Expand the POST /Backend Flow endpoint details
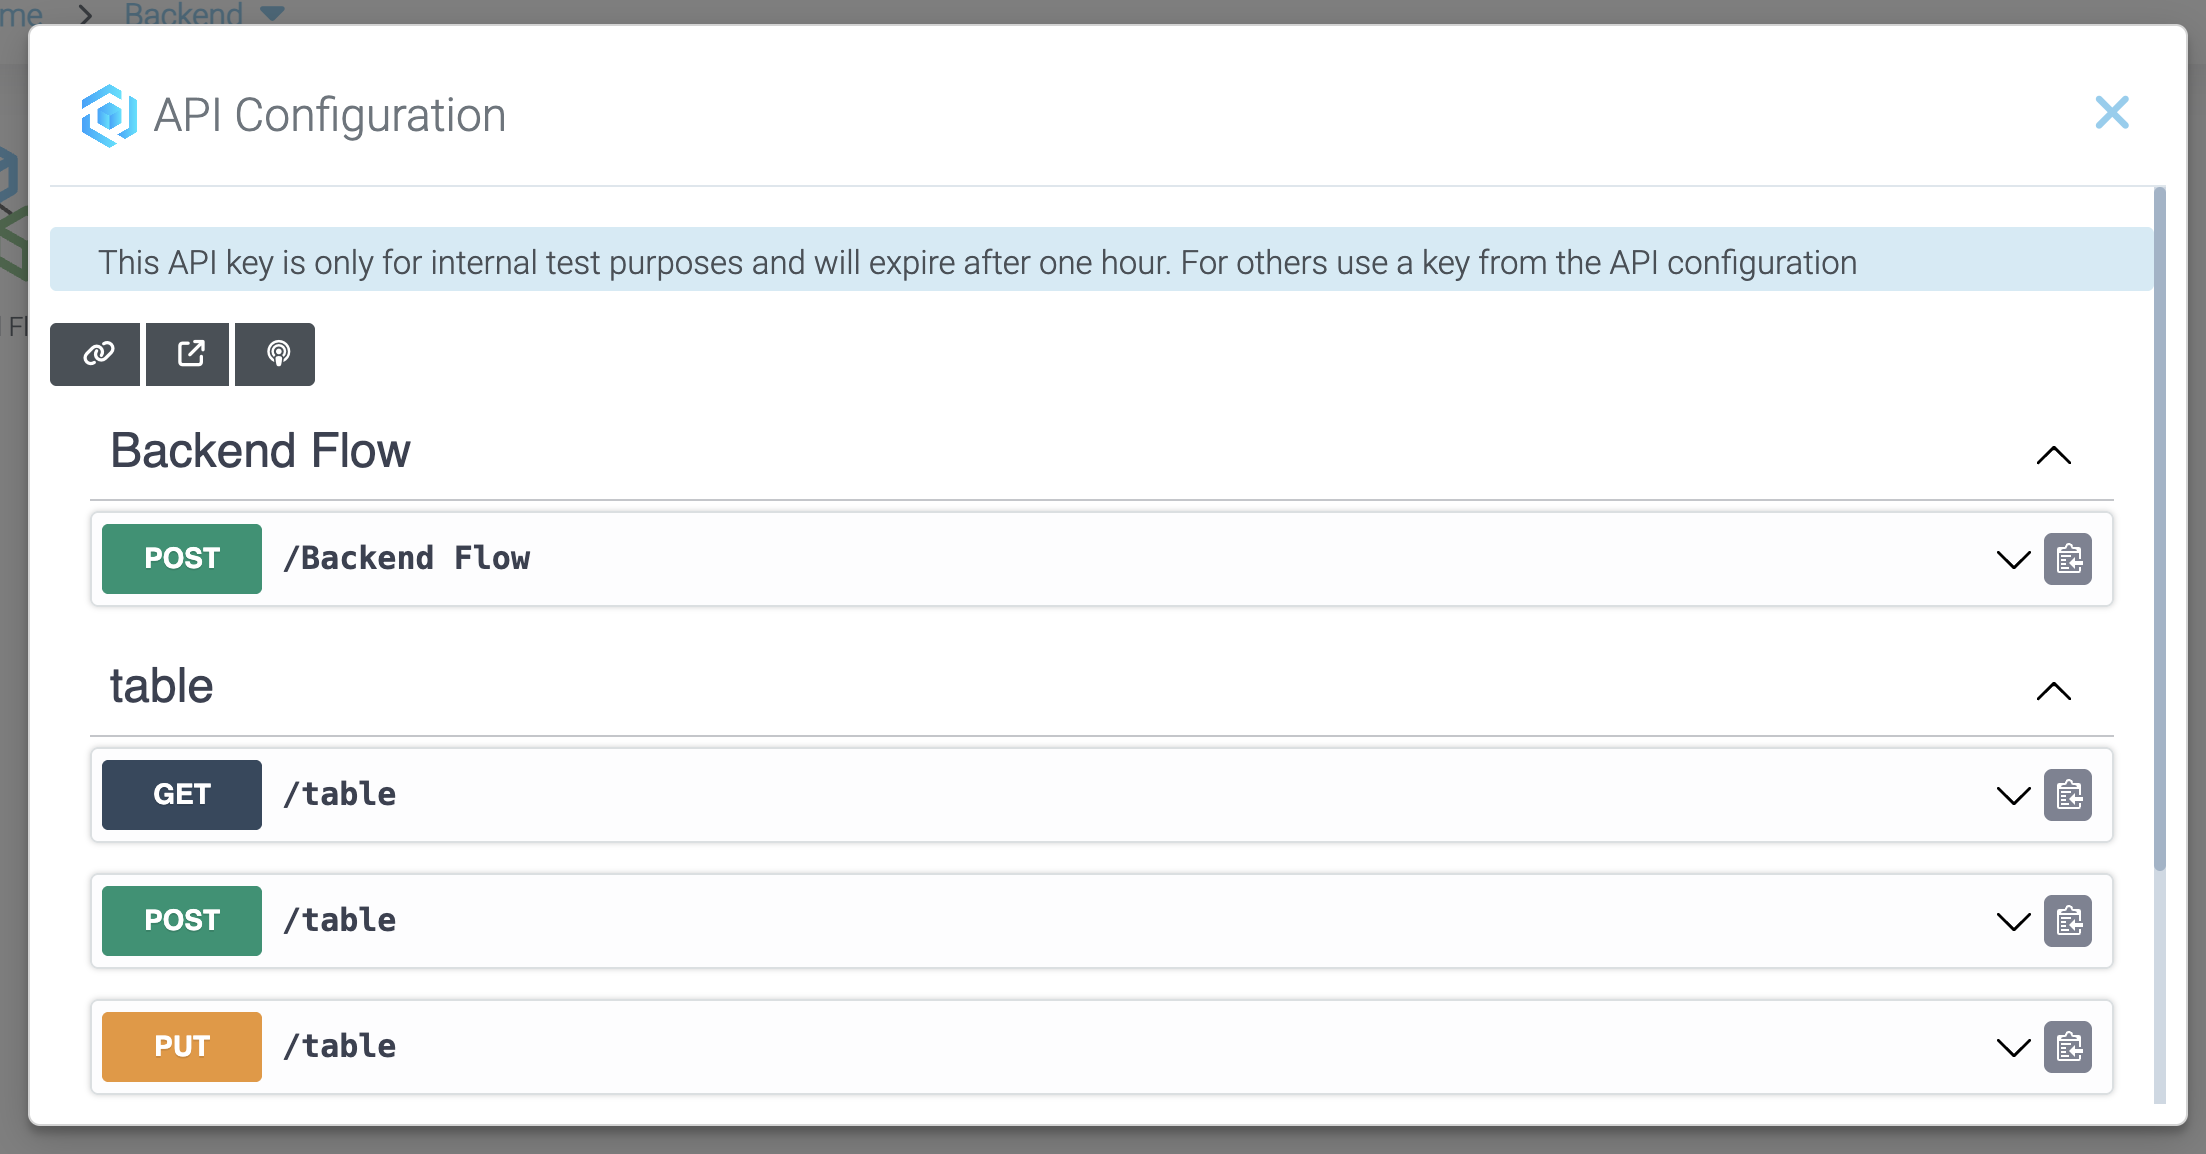Image resolution: width=2206 pixels, height=1154 pixels. (x=2013, y=559)
